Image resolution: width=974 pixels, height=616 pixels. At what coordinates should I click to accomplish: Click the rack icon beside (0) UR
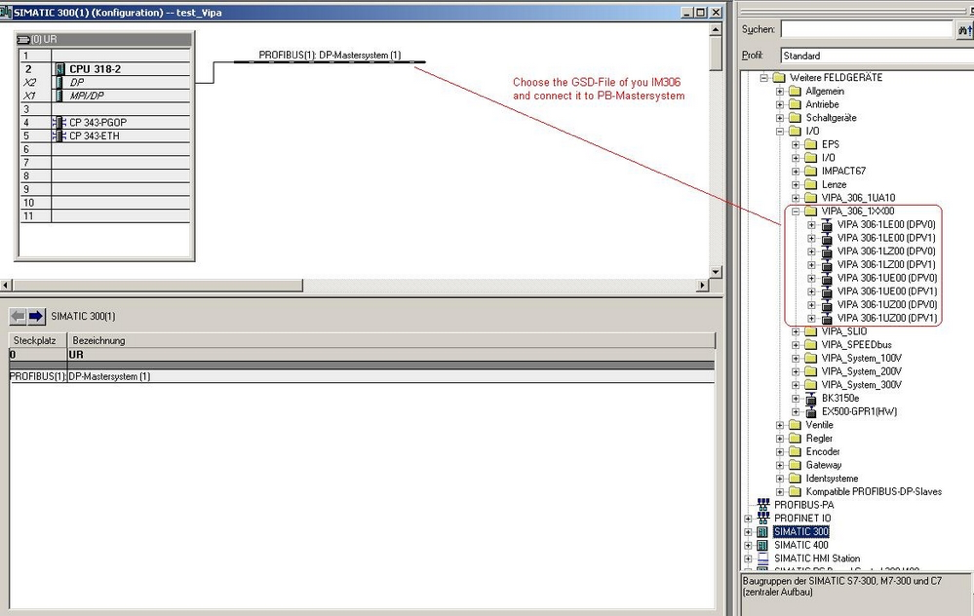click(x=24, y=39)
